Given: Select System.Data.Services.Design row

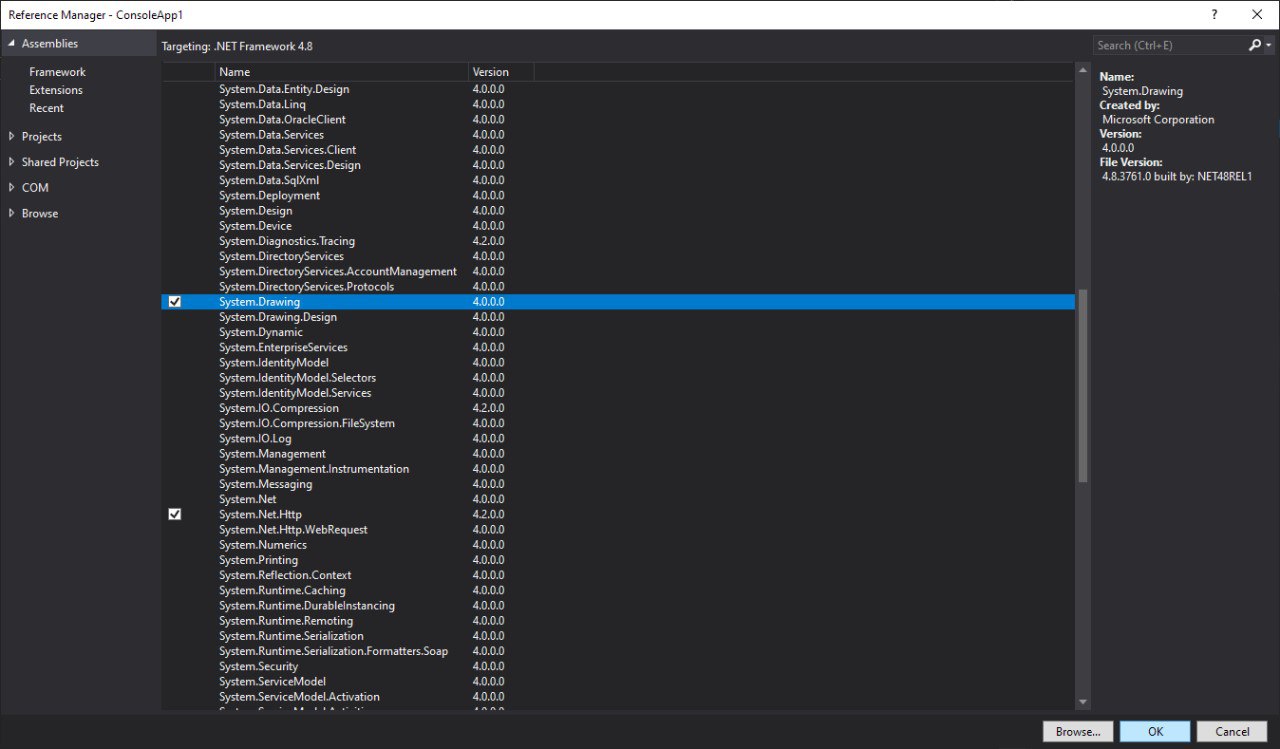Looking at the screenshot, I should 618,165.
